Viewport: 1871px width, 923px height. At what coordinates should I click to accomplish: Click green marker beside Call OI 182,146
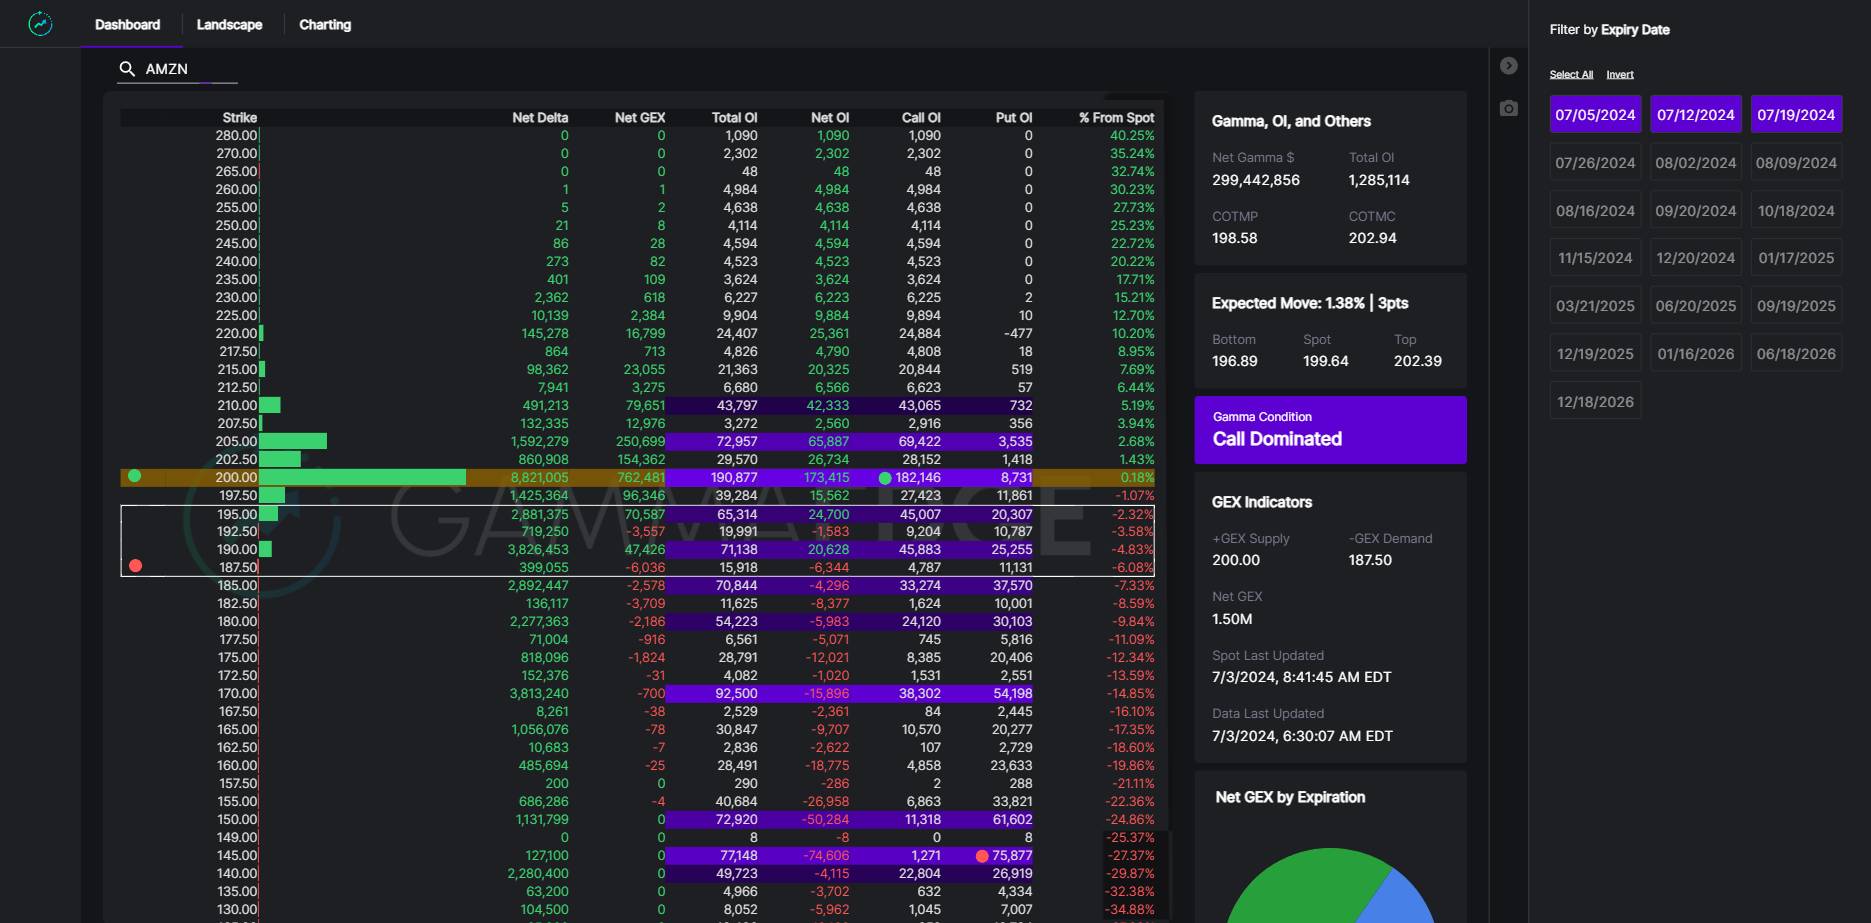click(885, 478)
